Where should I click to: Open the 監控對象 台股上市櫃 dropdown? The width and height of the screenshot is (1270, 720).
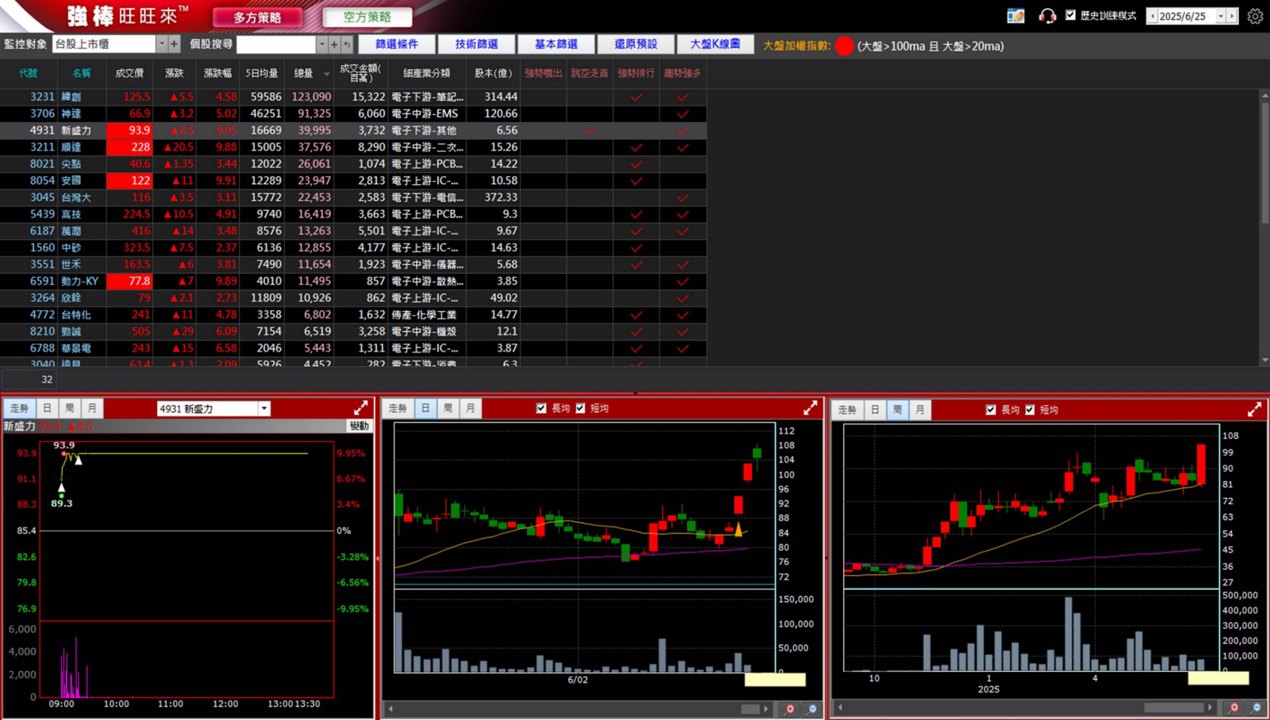click(x=162, y=44)
